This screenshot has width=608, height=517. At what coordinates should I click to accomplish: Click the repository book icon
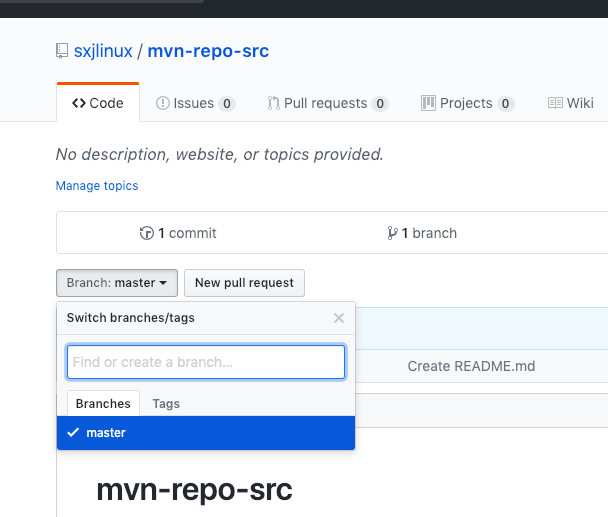(x=62, y=51)
